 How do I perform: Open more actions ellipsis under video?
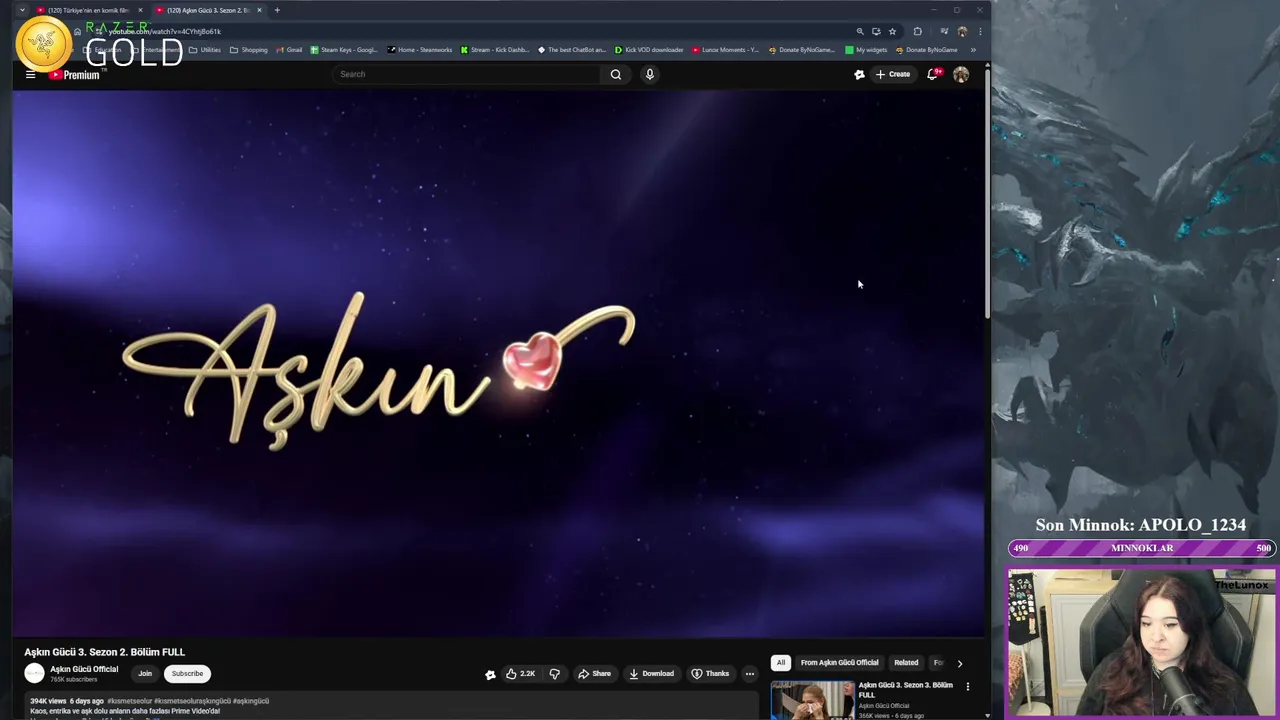[750, 674]
